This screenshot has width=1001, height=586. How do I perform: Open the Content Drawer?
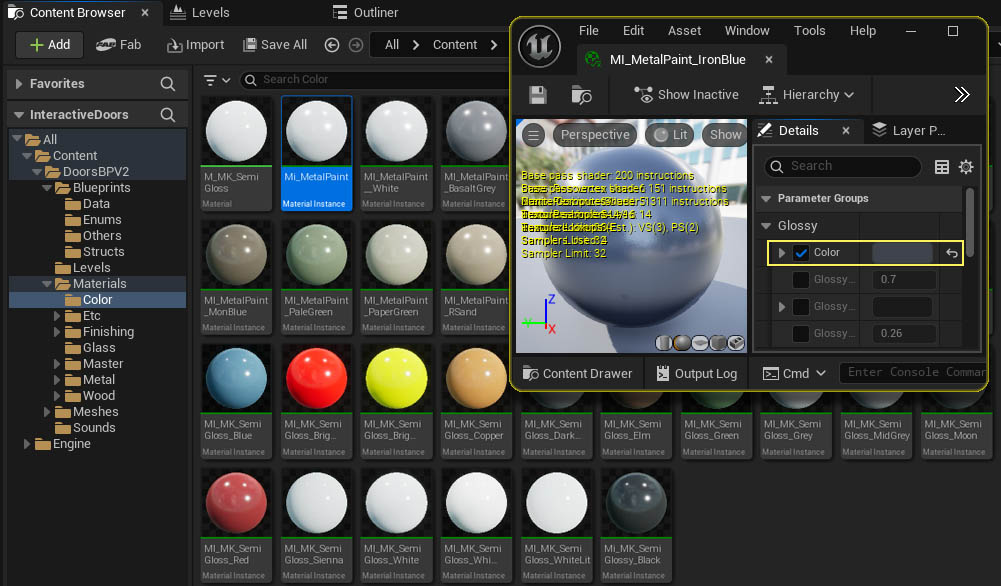click(x=577, y=373)
